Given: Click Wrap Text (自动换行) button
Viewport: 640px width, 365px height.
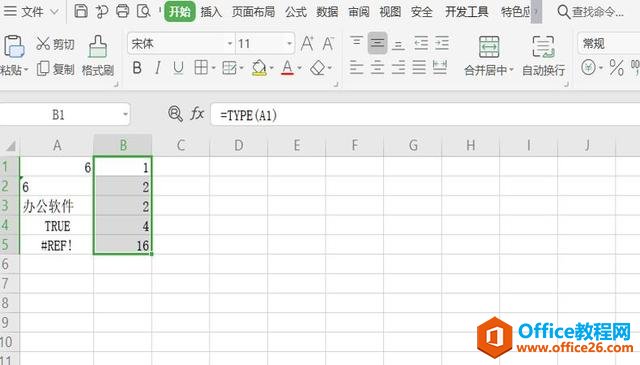Looking at the screenshot, I should coord(544,56).
